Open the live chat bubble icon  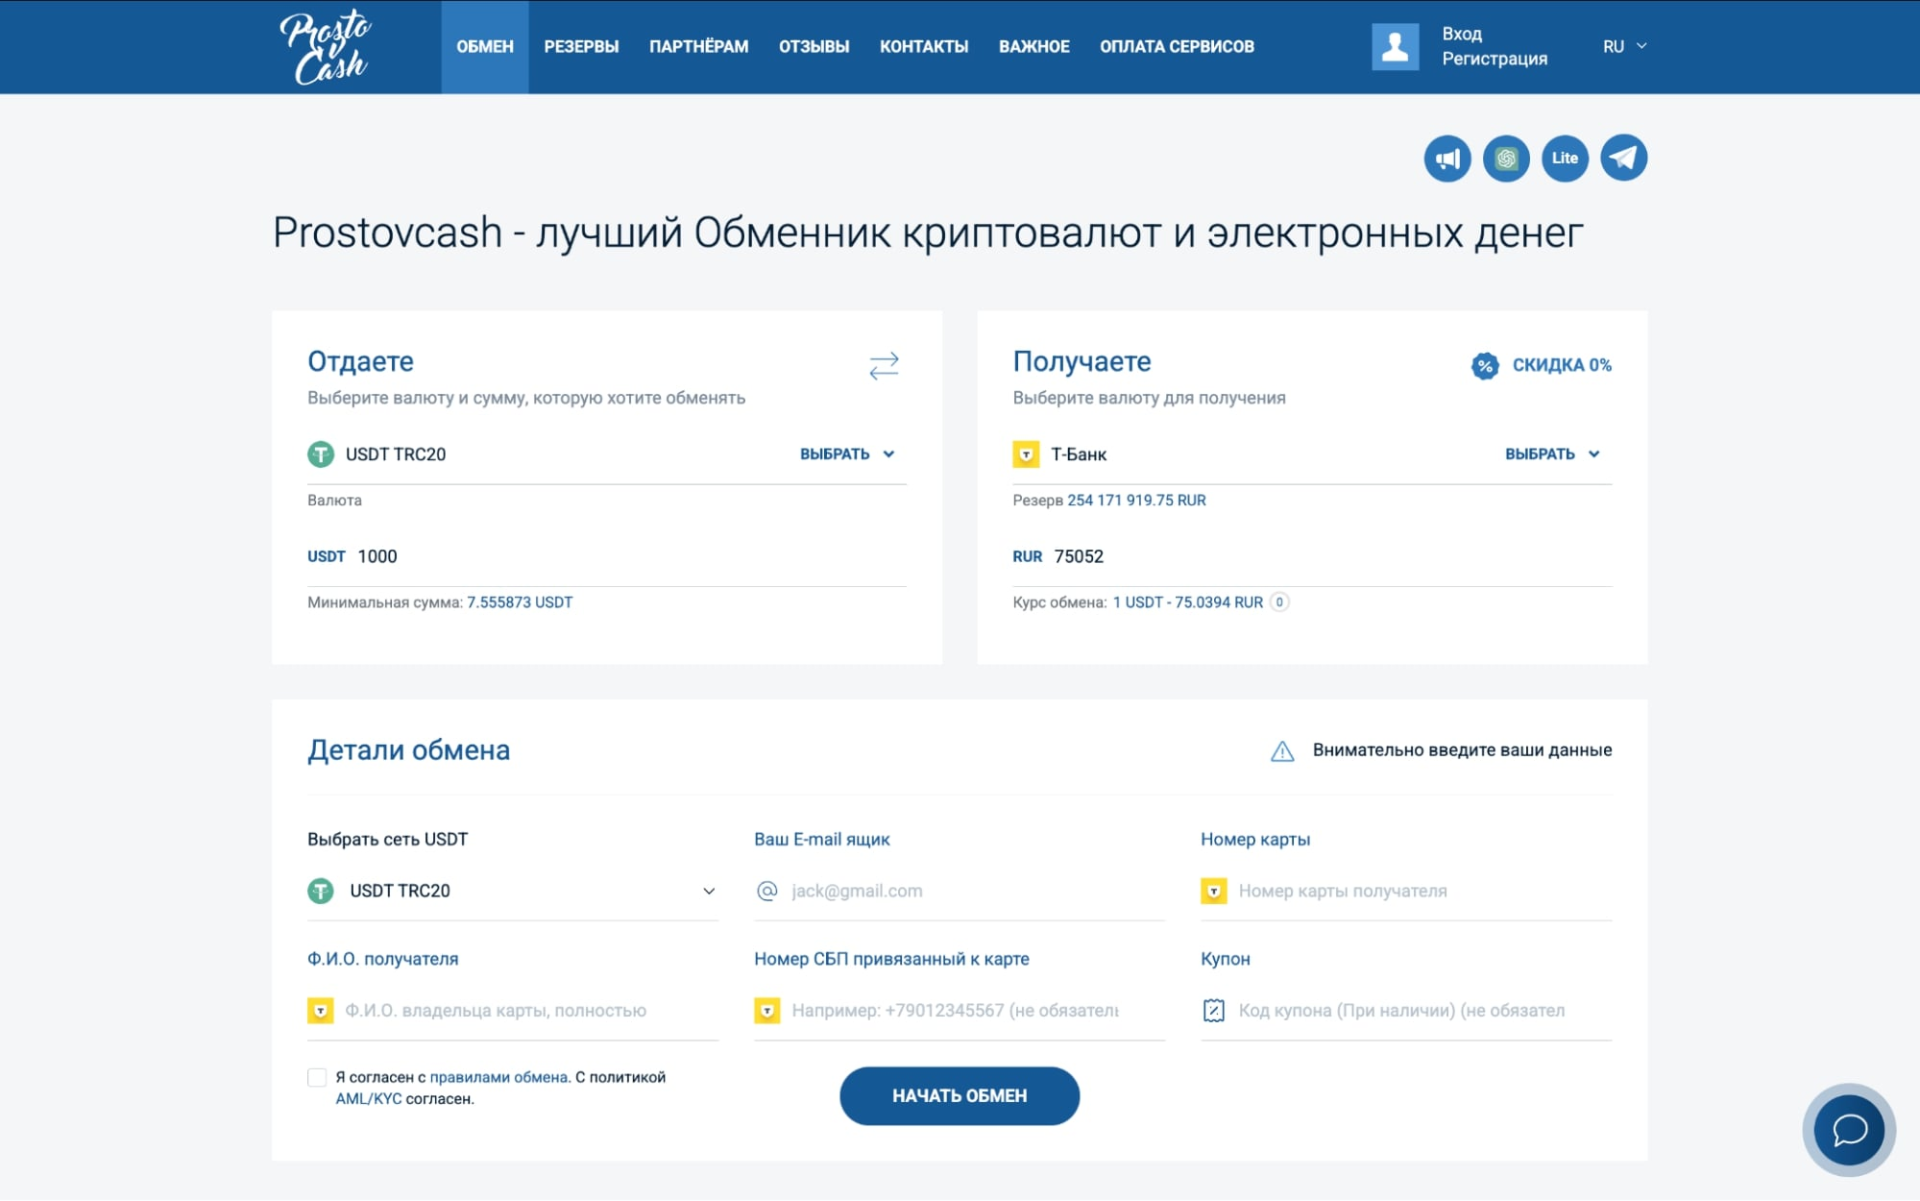click(x=1847, y=1130)
